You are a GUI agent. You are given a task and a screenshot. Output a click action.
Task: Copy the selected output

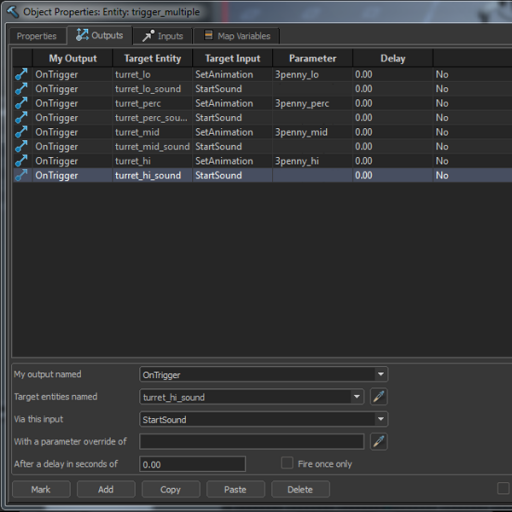tap(171, 489)
